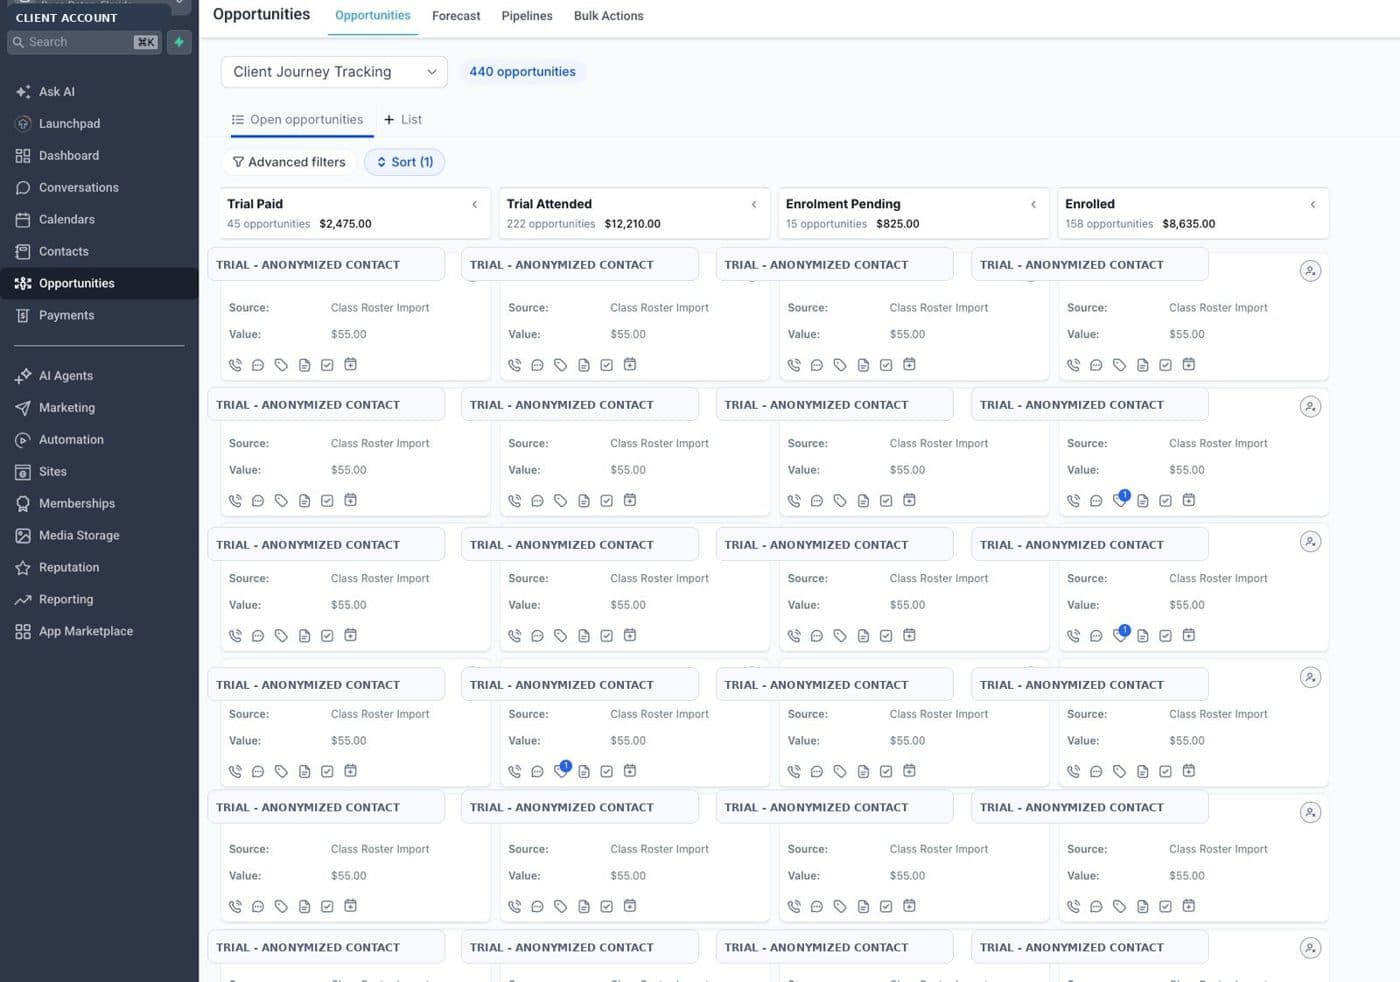Click the appointment icon on top Enrolment Pending card

tap(909, 364)
